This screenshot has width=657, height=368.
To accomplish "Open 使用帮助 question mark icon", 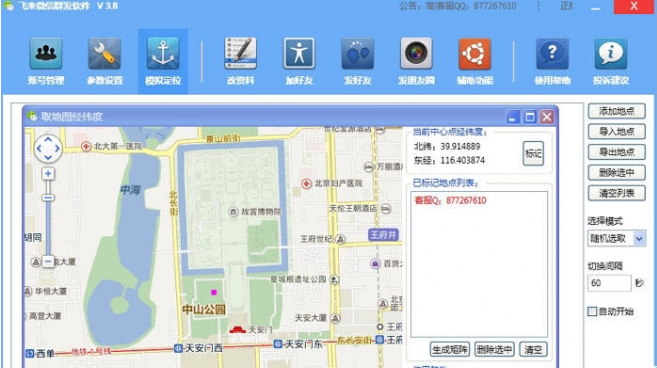I will (x=552, y=53).
